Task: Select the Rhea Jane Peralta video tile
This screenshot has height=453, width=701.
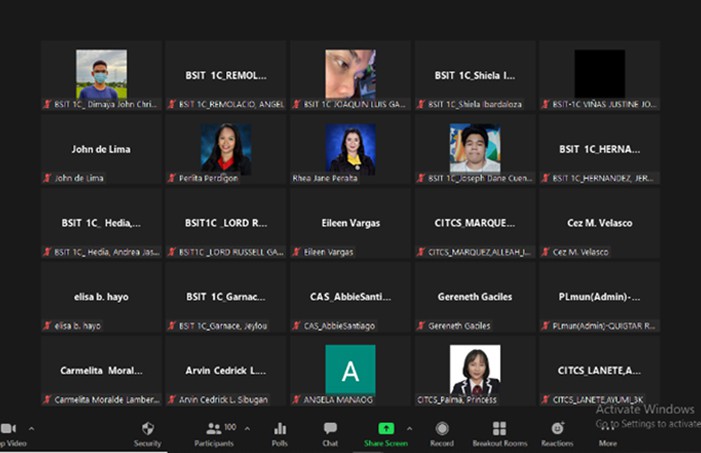Action: tap(350, 149)
